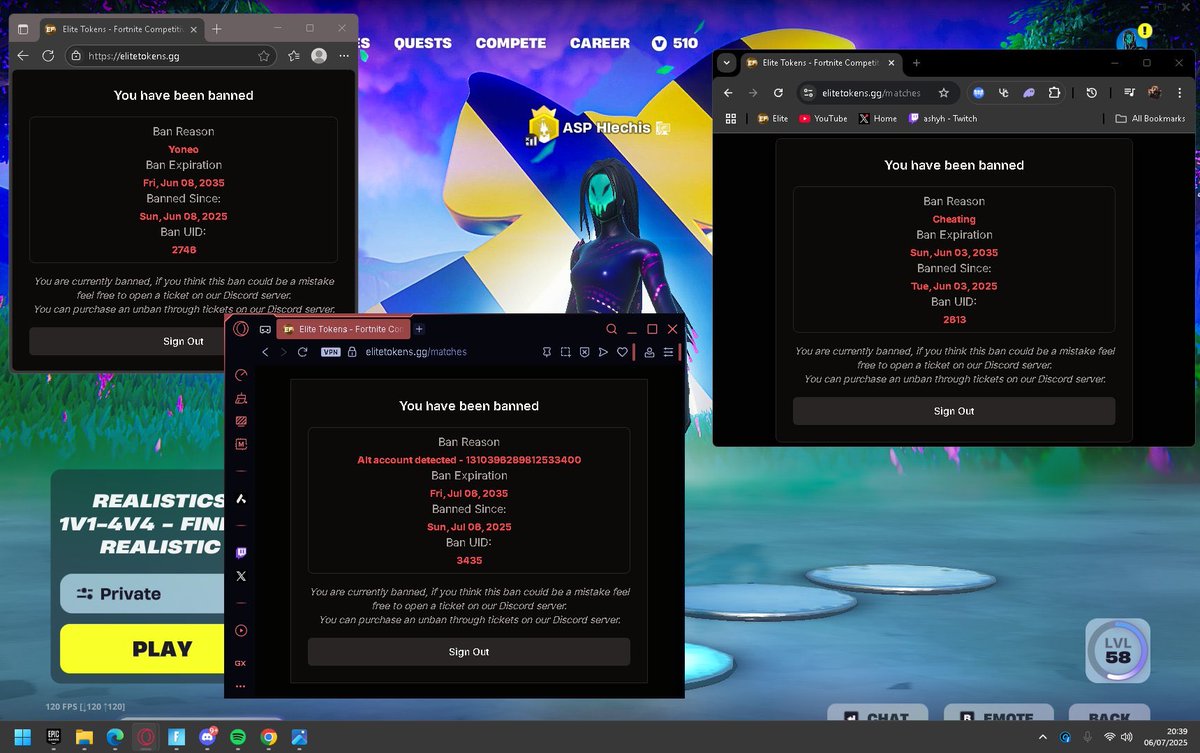Viewport: 1200px width, 753px height.
Task: Click the yellow PLAY button in Fortnite
Action: pyautogui.click(x=144, y=649)
